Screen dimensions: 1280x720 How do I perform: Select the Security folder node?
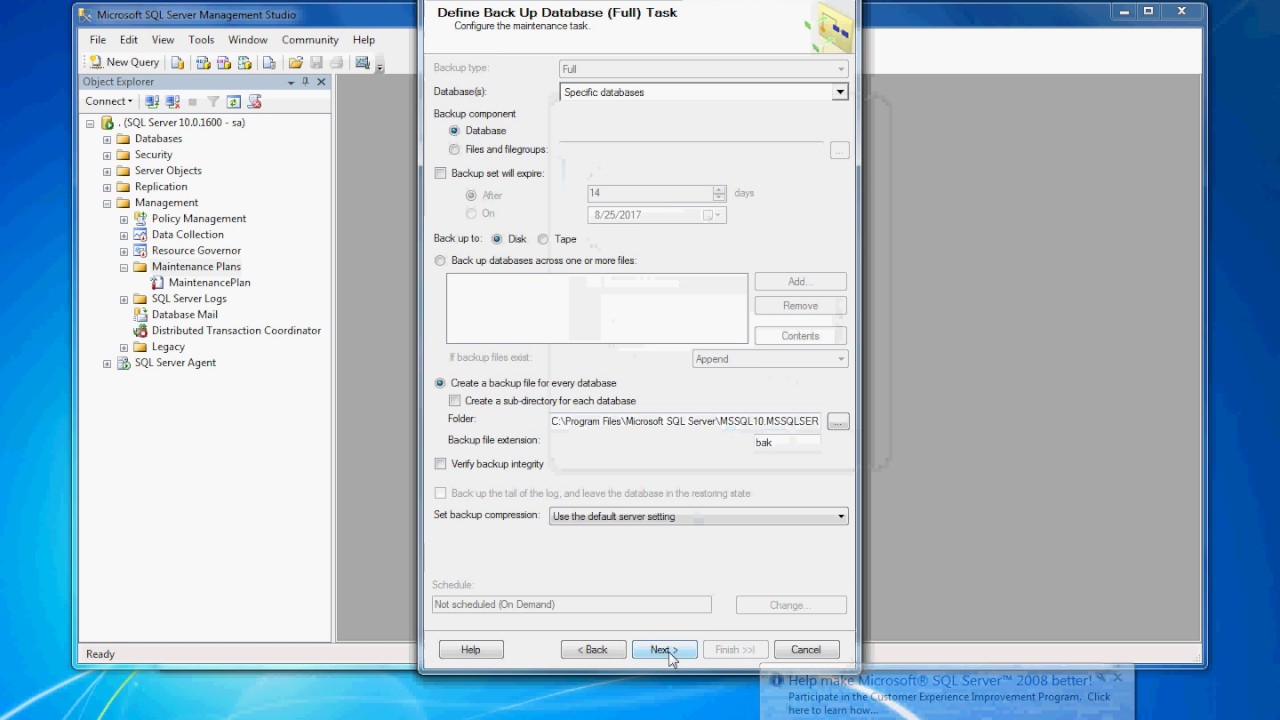tap(153, 155)
